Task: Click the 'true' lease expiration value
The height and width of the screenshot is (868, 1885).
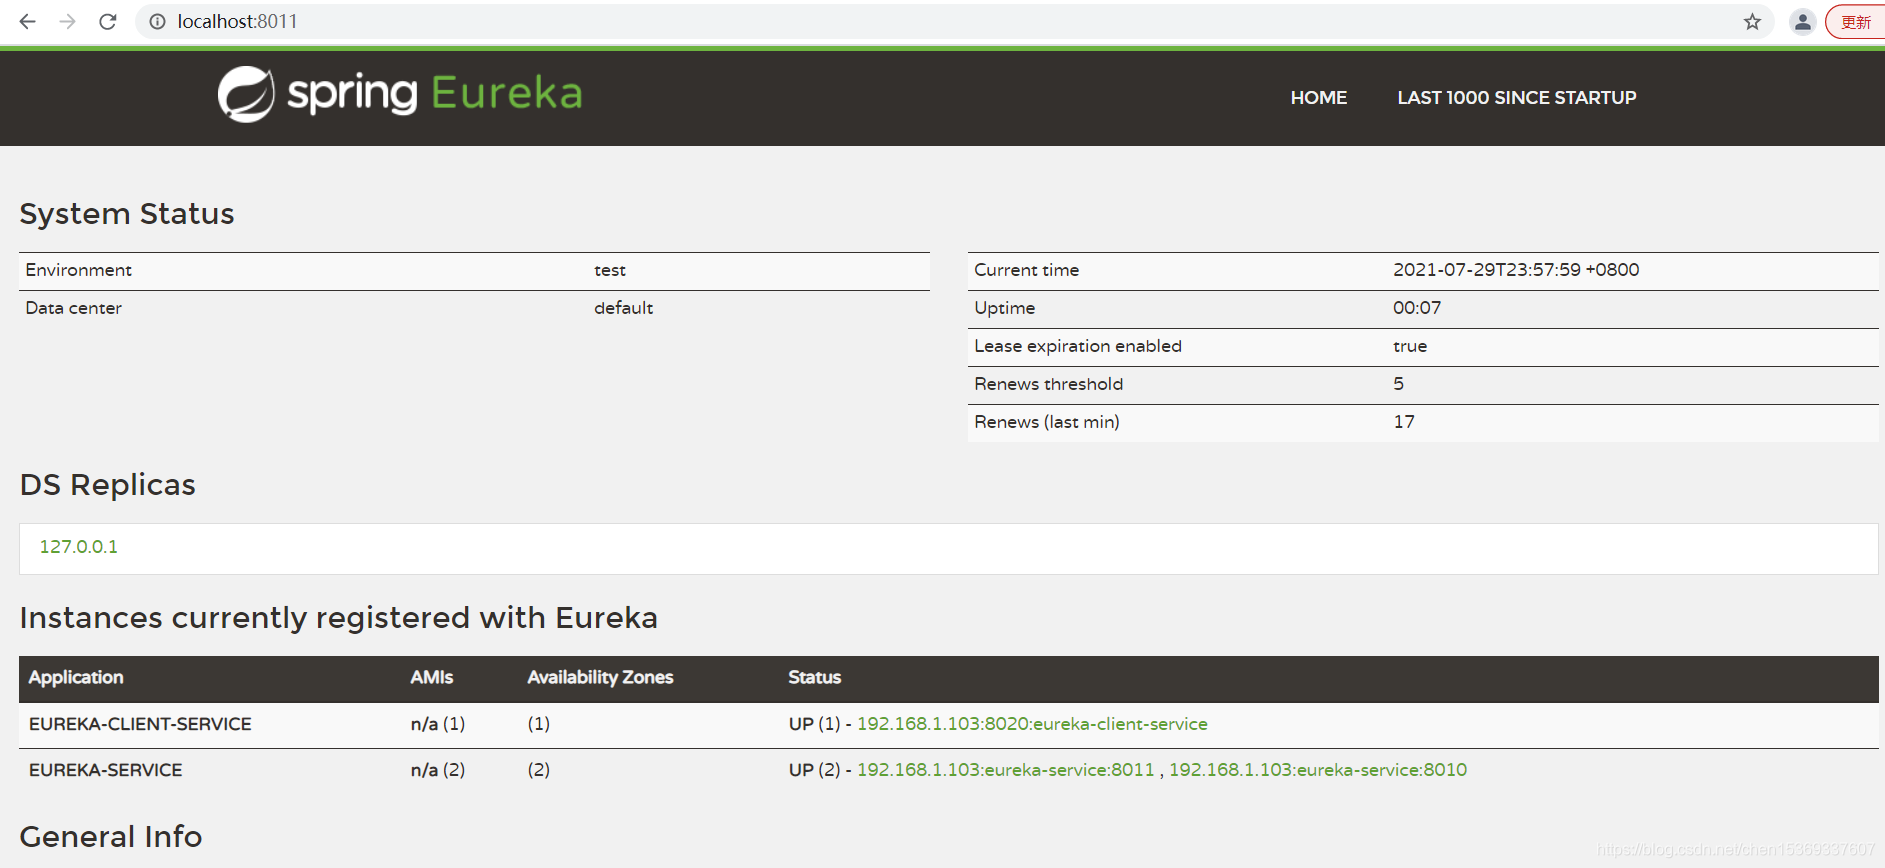Action: (1410, 346)
